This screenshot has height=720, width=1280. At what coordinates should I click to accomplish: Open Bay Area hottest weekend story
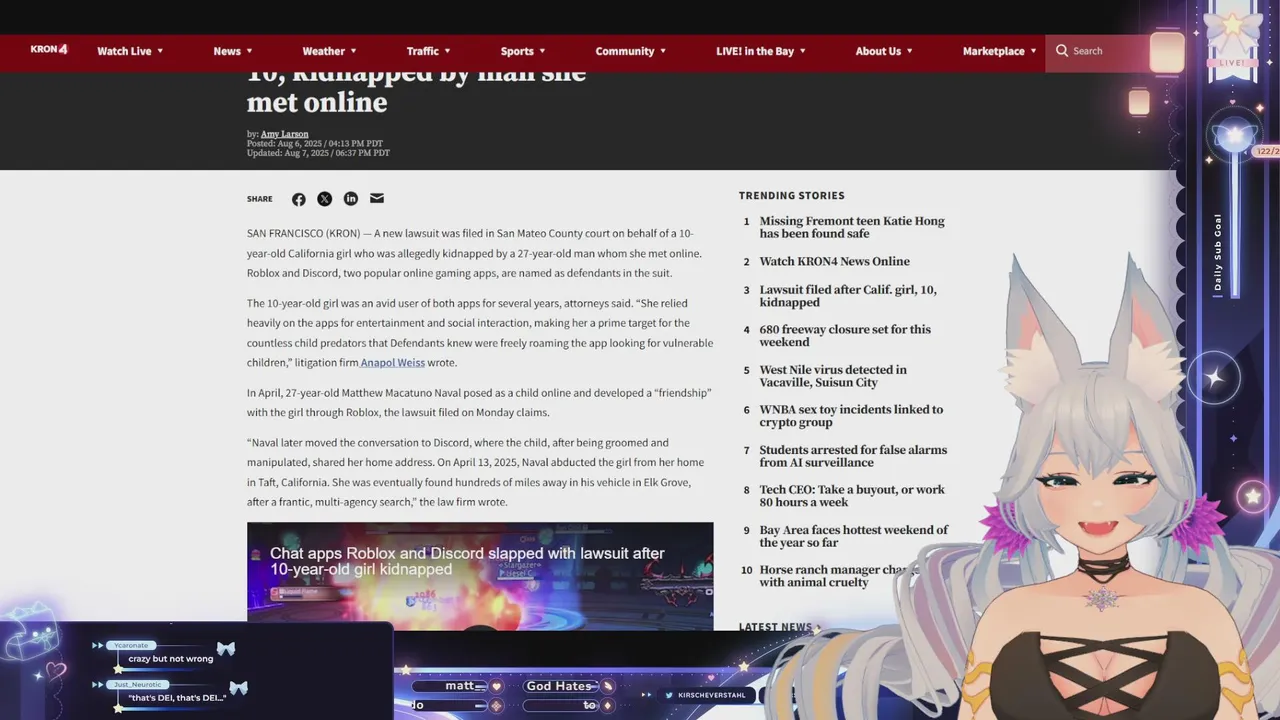853,536
